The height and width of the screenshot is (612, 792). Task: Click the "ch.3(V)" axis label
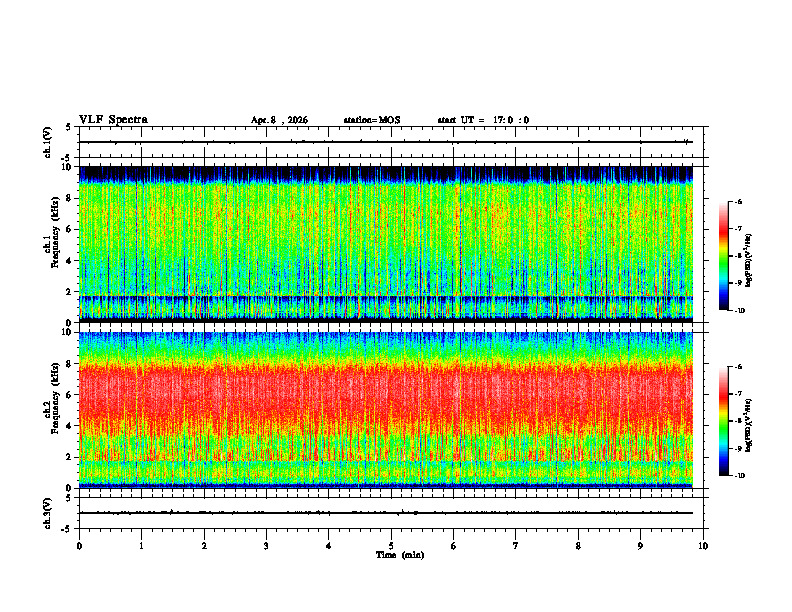tap(48, 513)
